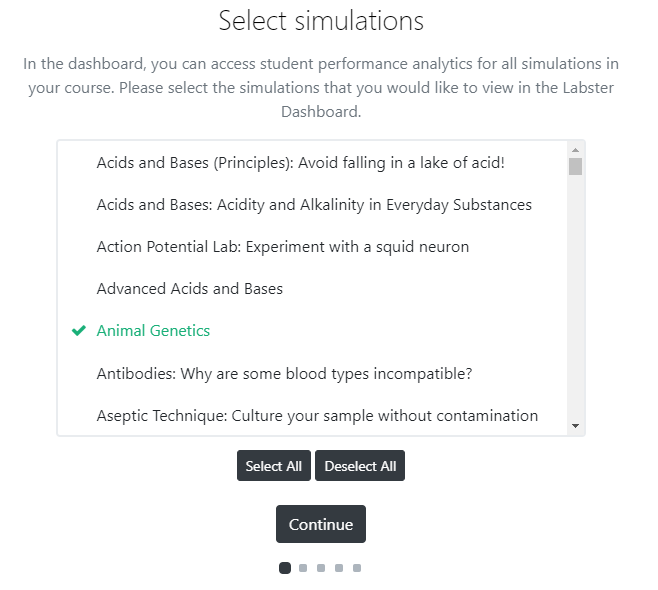
Task: Select Antibodies blood types simulation
Action: 284,374
